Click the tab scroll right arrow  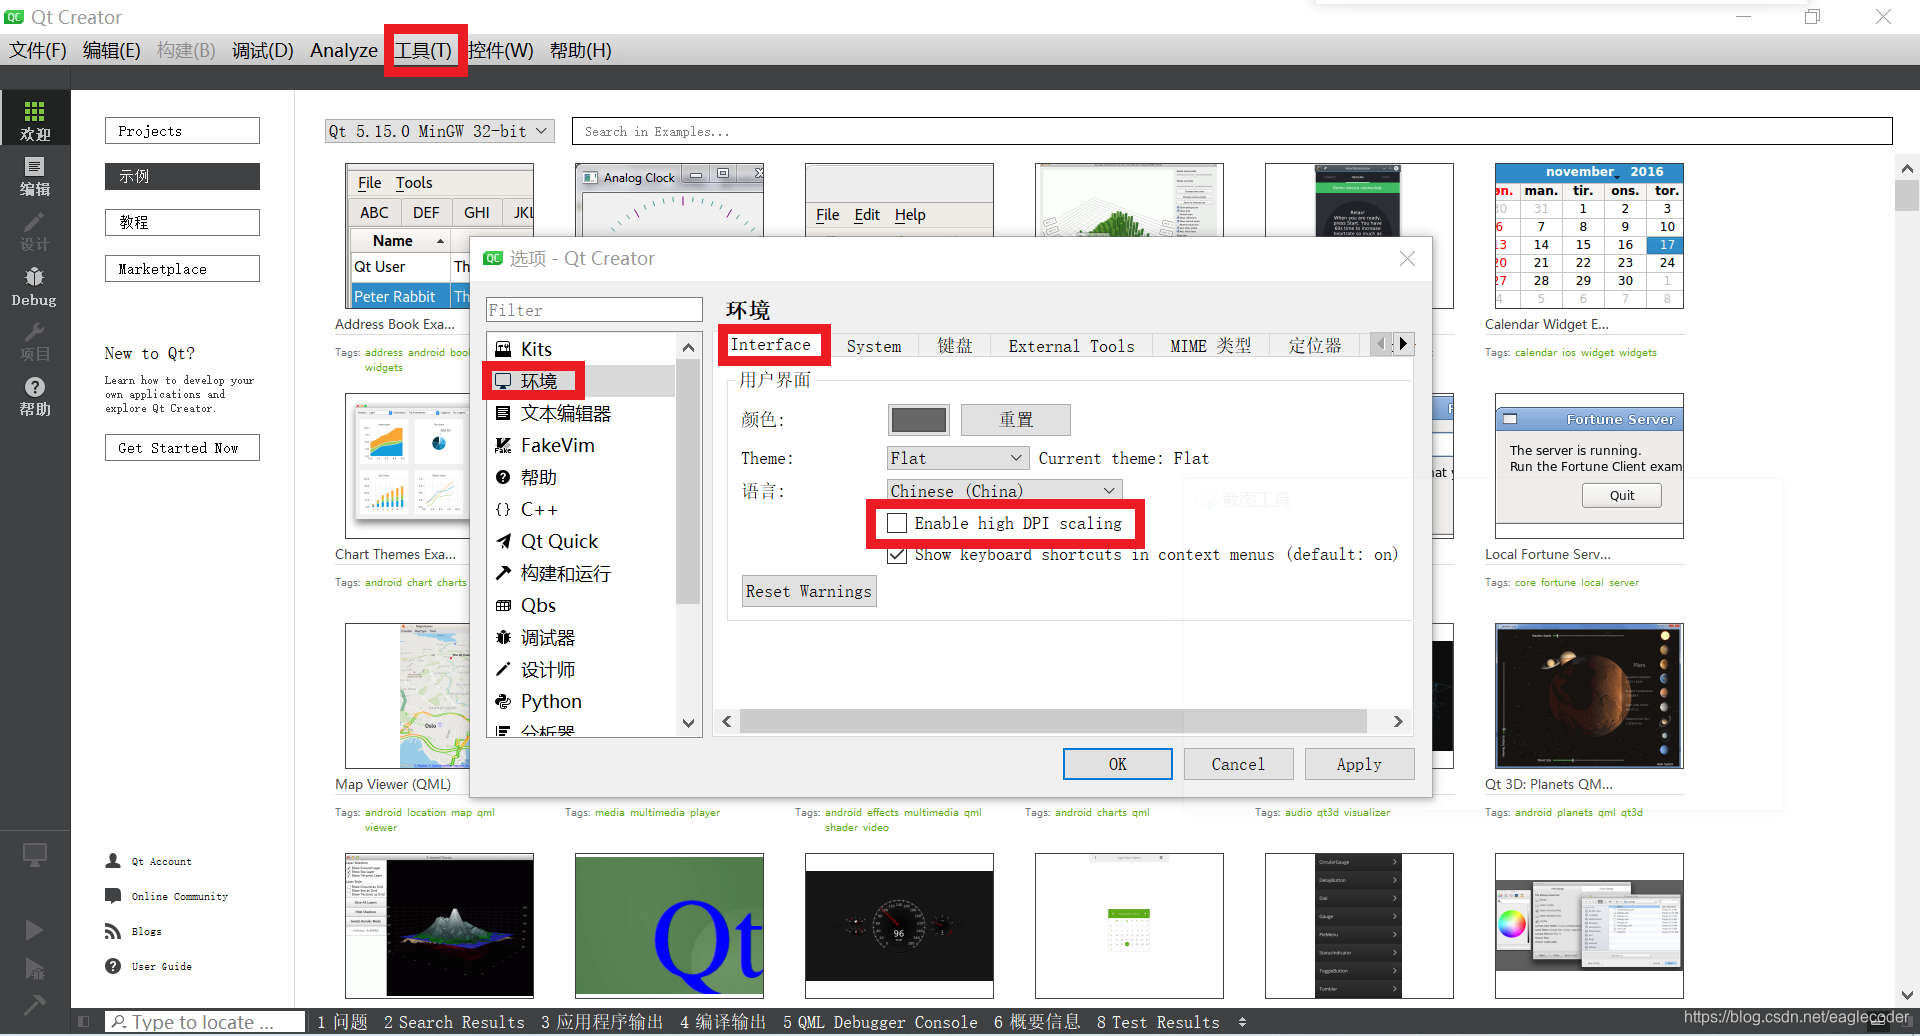pos(1403,344)
